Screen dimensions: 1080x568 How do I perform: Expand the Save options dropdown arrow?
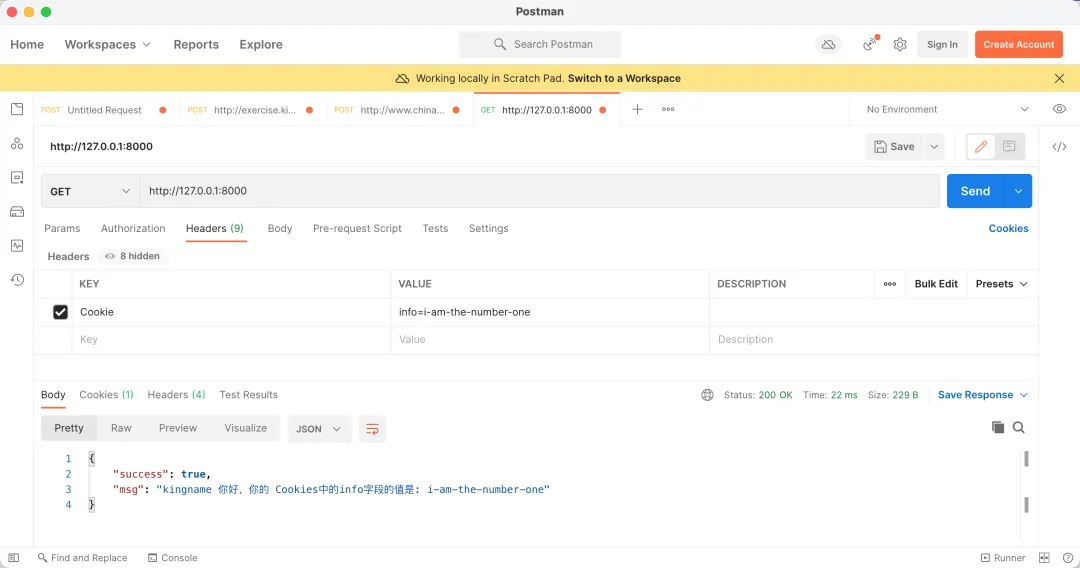pyautogui.click(x=934, y=147)
